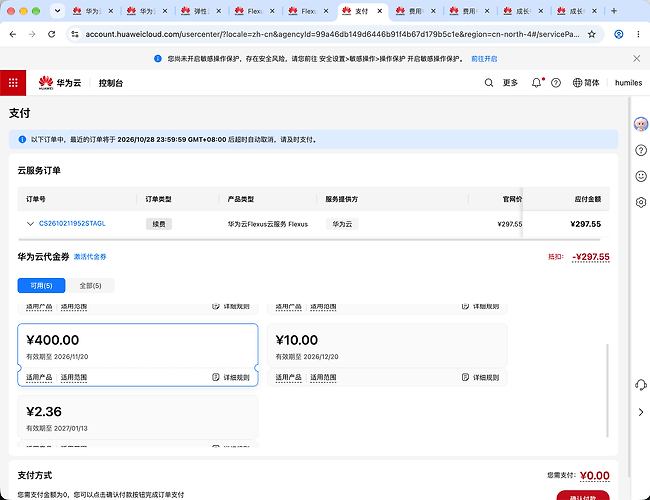Click the 续费 order type tag
Viewport: 650px width, 500px height.
tap(159, 224)
